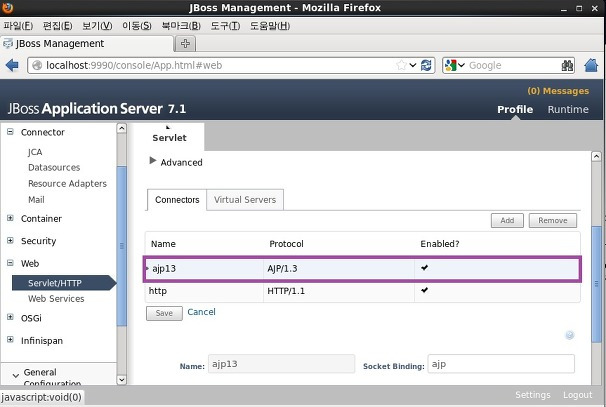Click the sidebar scrollbar up arrow

tap(121, 128)
